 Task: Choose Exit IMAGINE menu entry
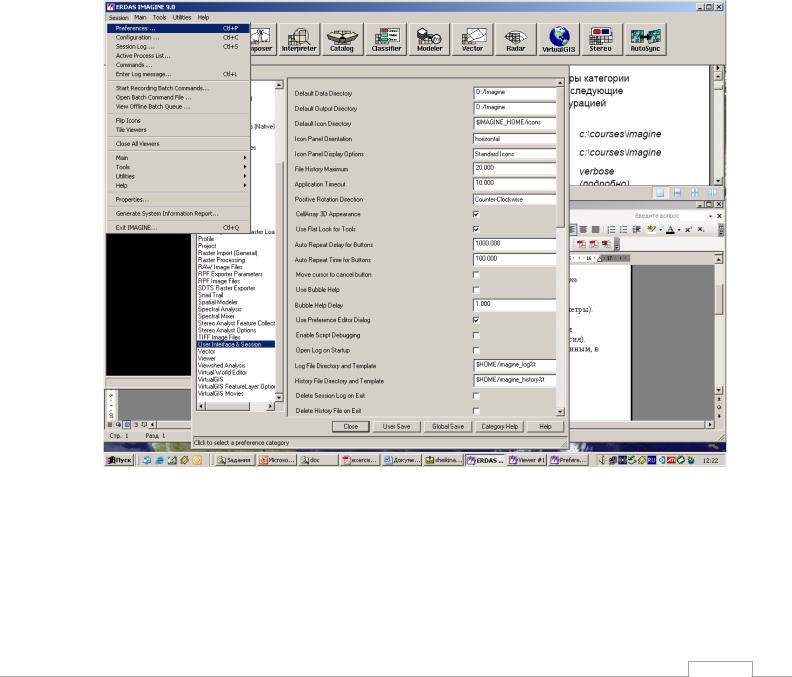click(178, 228)
